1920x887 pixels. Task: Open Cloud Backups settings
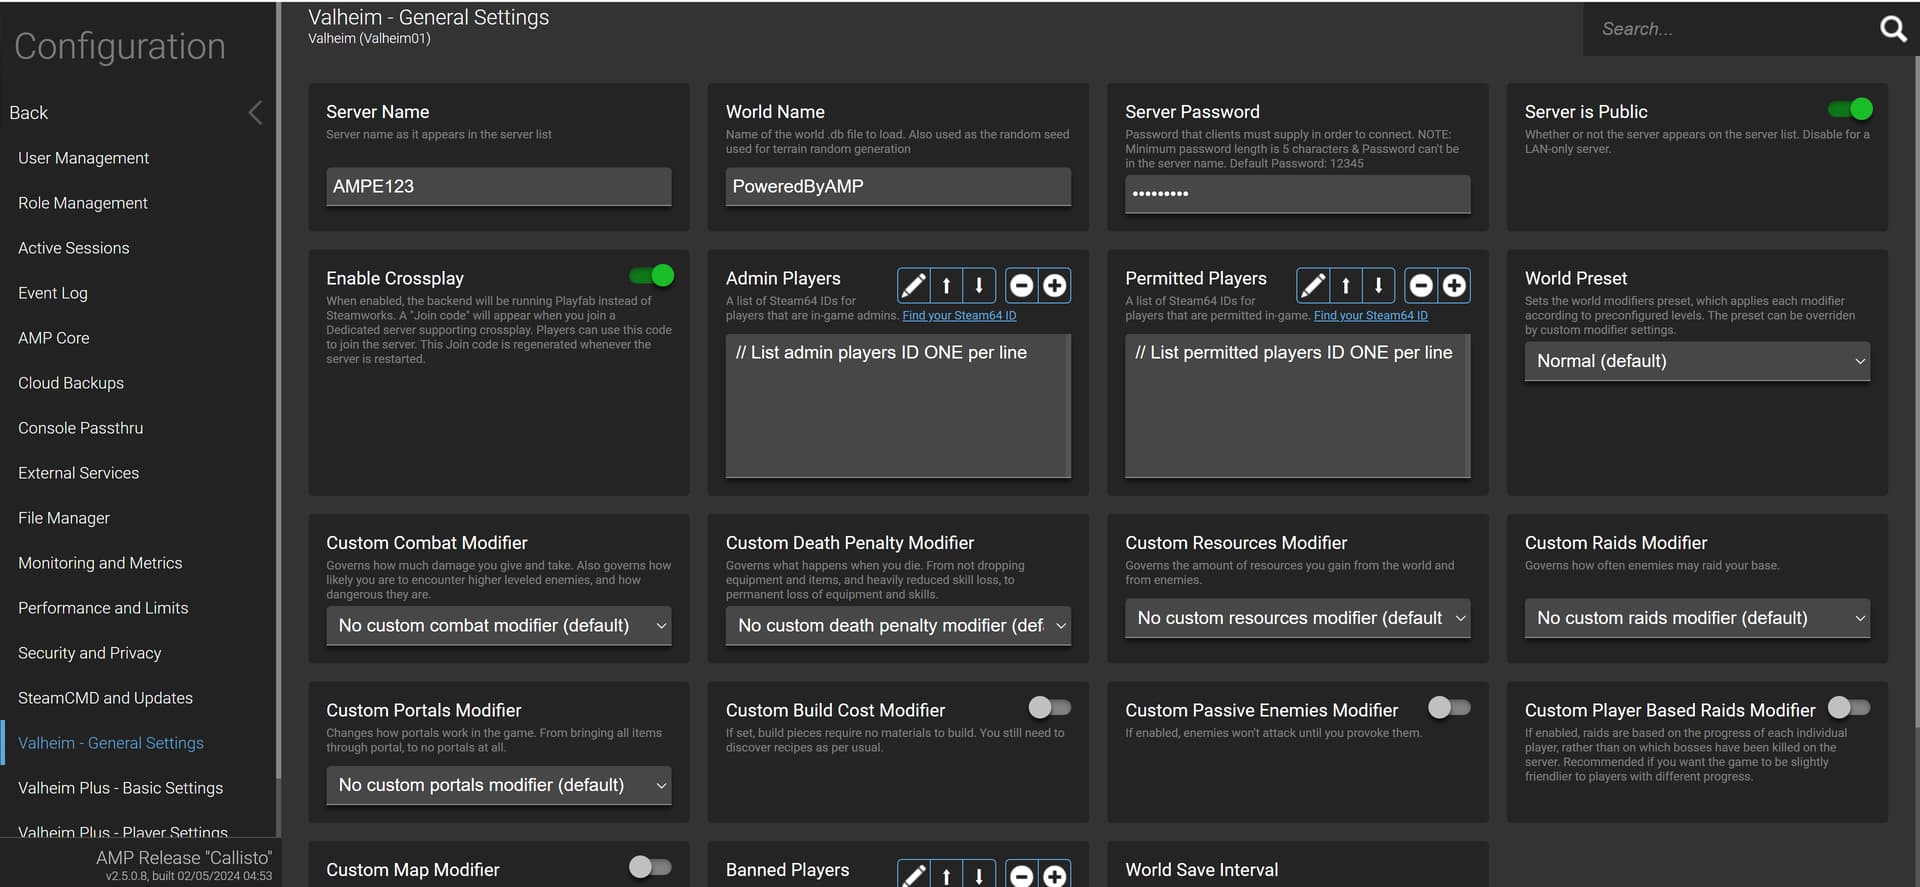(71, 383)
